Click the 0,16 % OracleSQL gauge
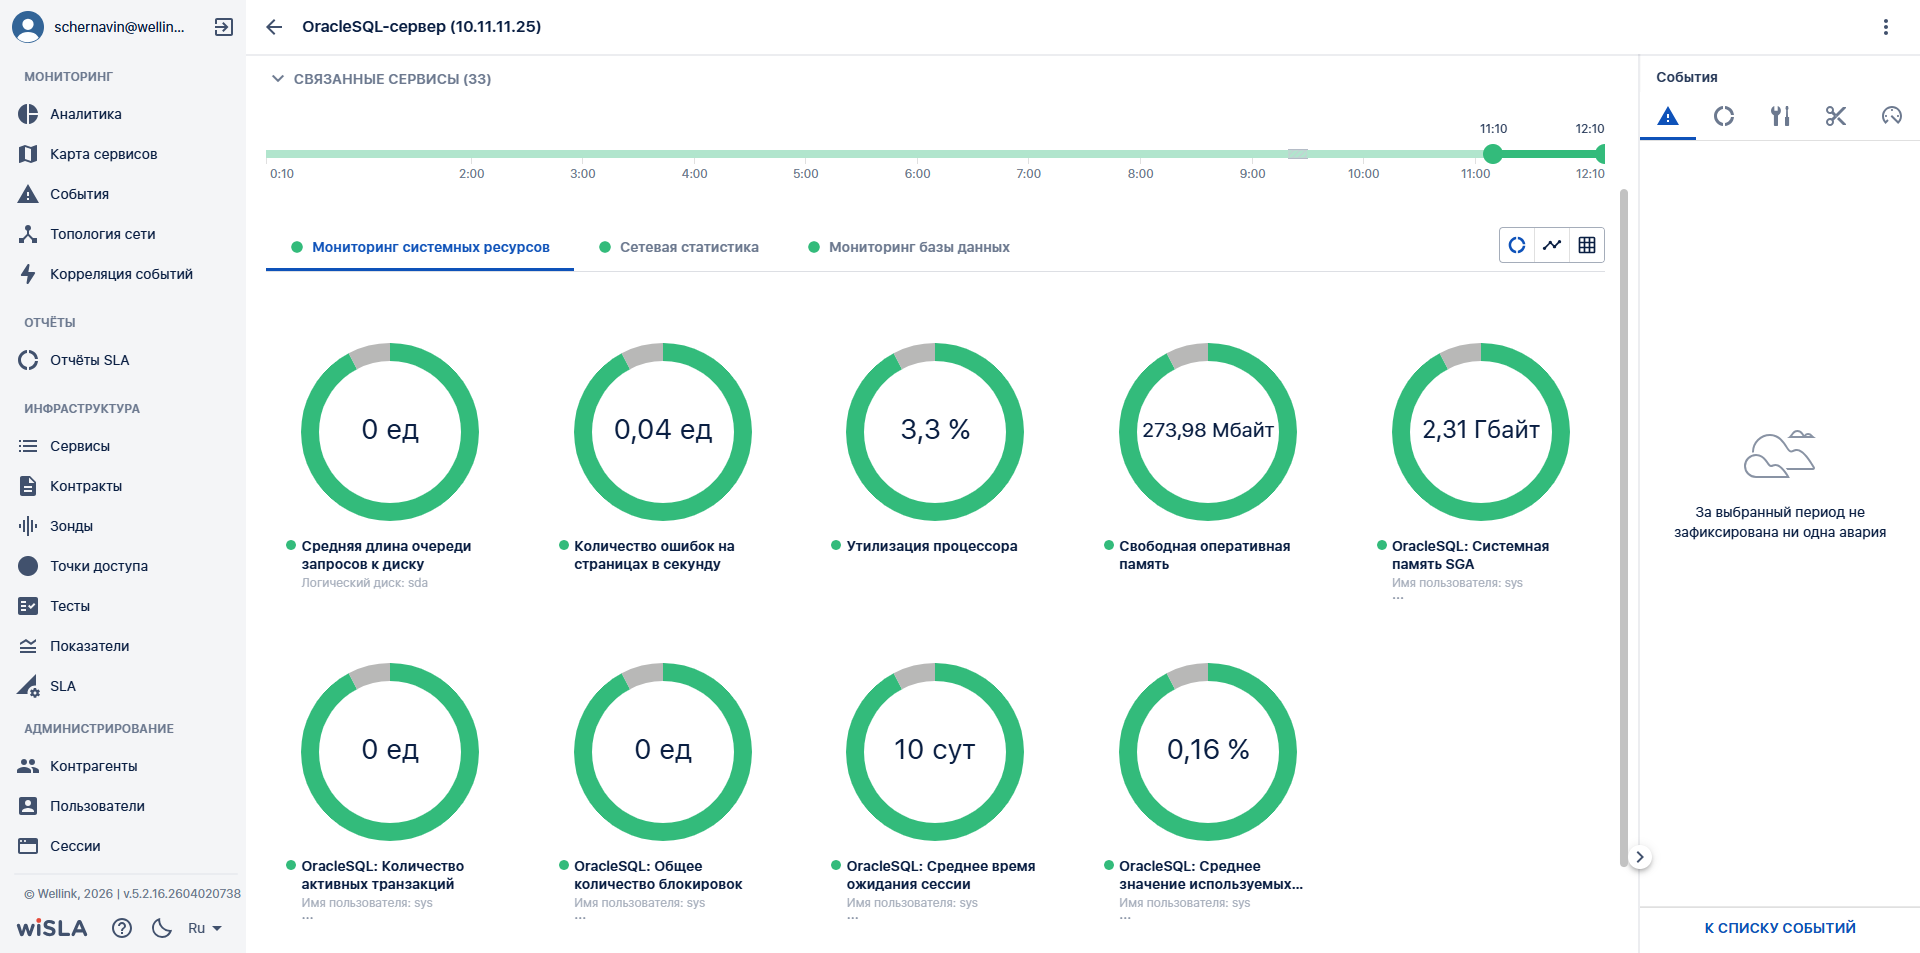 pos(1208,751)
